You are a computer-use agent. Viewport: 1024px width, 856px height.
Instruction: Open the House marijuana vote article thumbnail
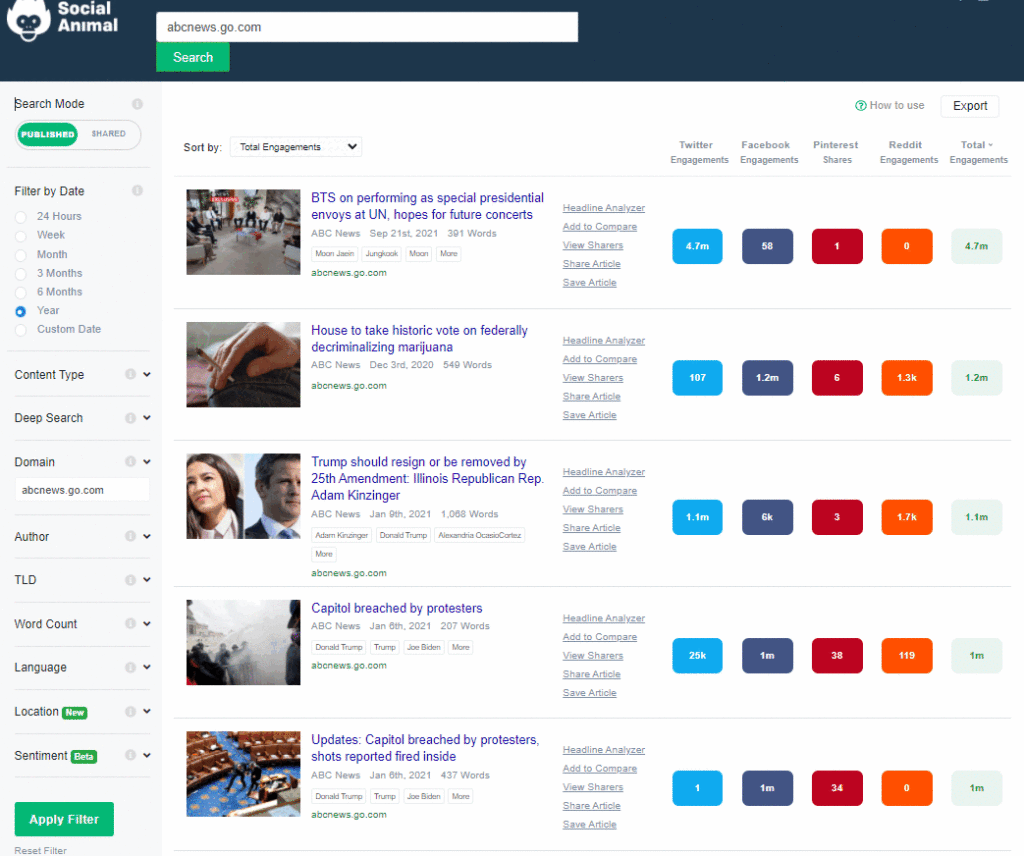[x=243, y=364]
